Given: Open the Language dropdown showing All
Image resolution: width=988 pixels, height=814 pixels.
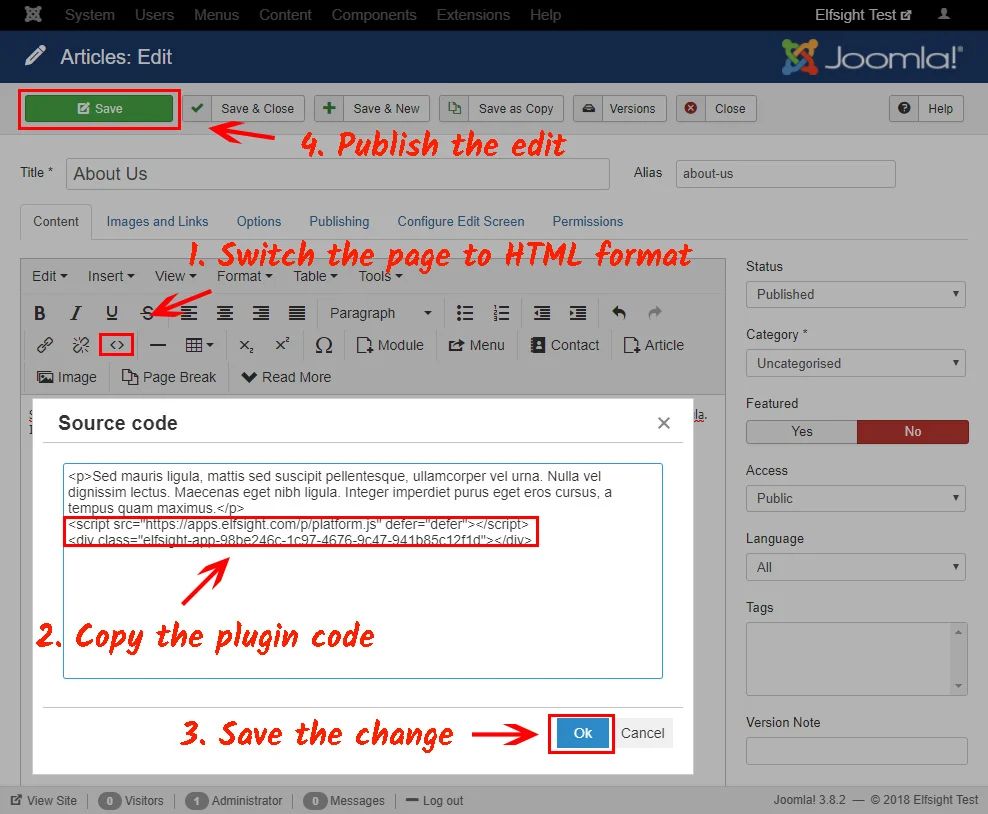Looking at the screenshot, I should tap(856, 567).
